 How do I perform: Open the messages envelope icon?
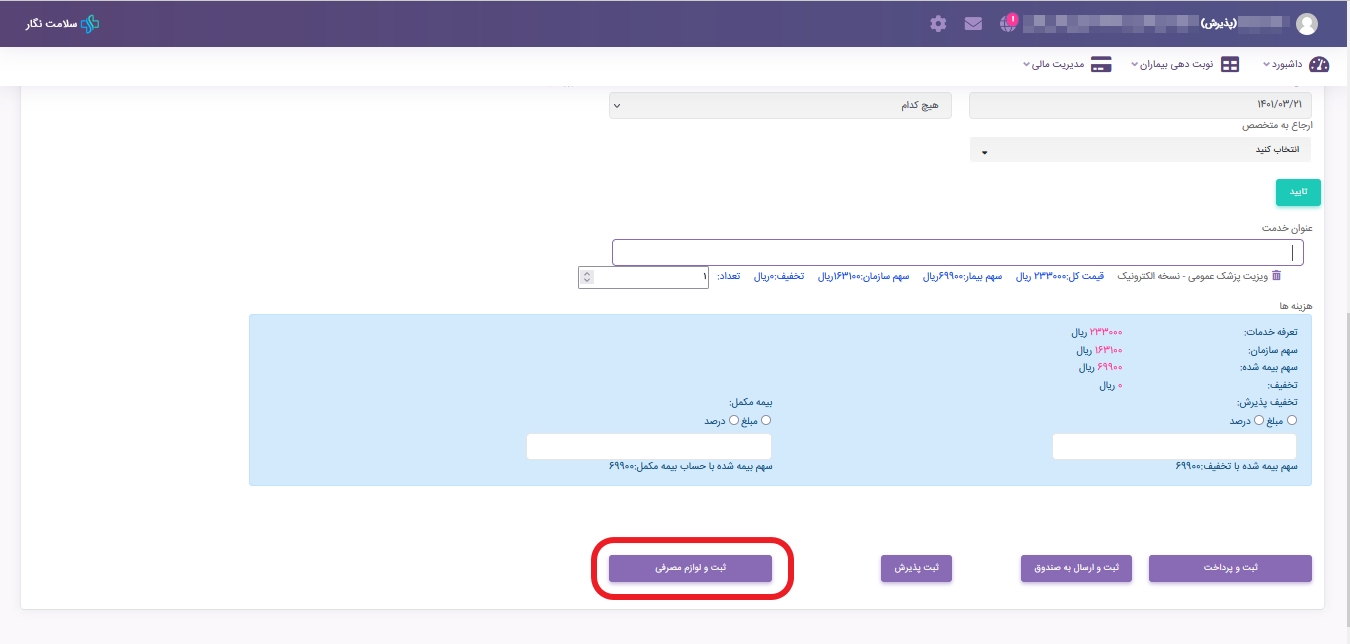pos(973,24)
